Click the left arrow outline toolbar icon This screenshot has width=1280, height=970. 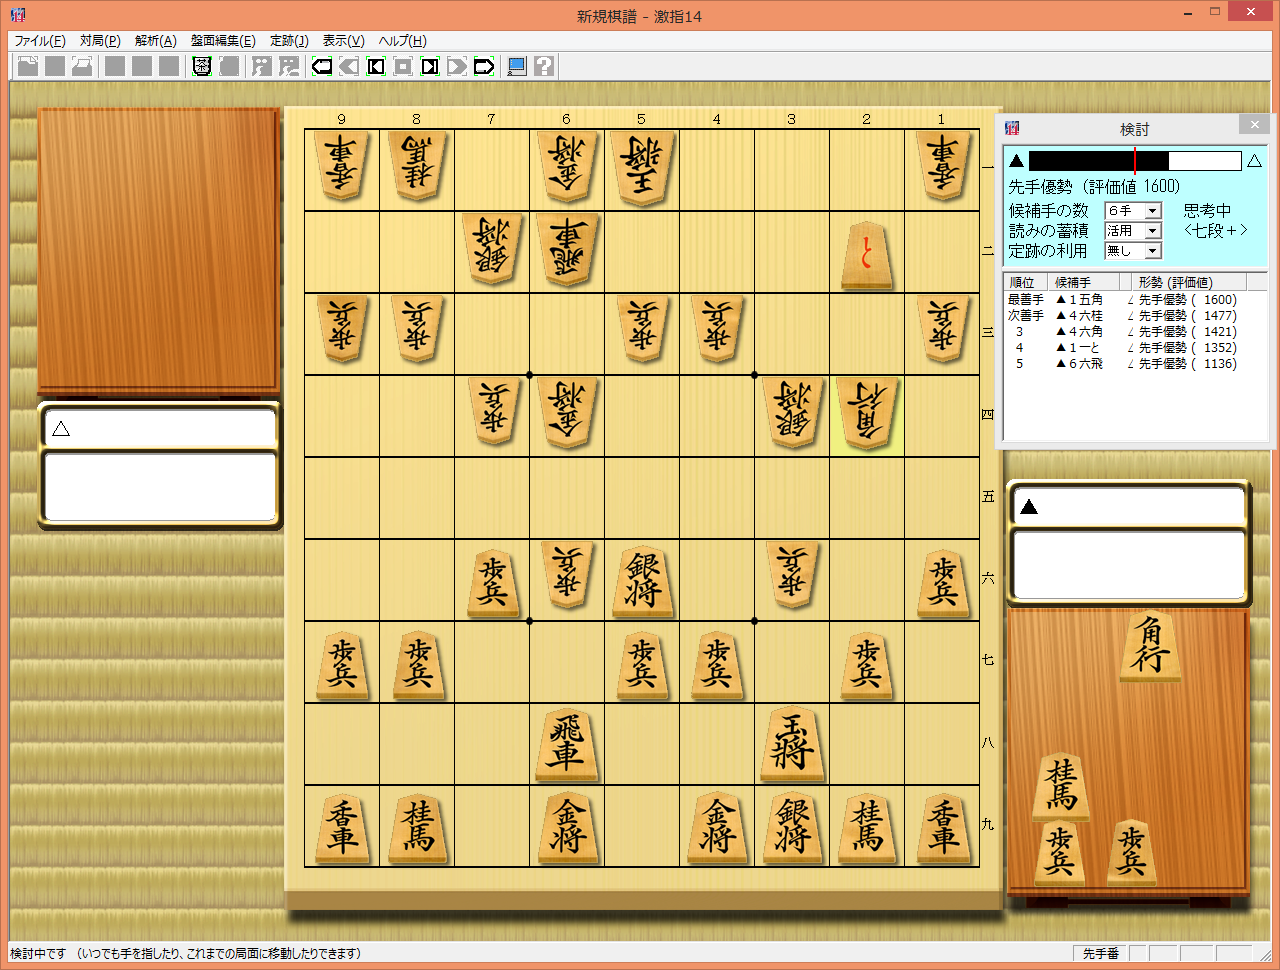322,67
